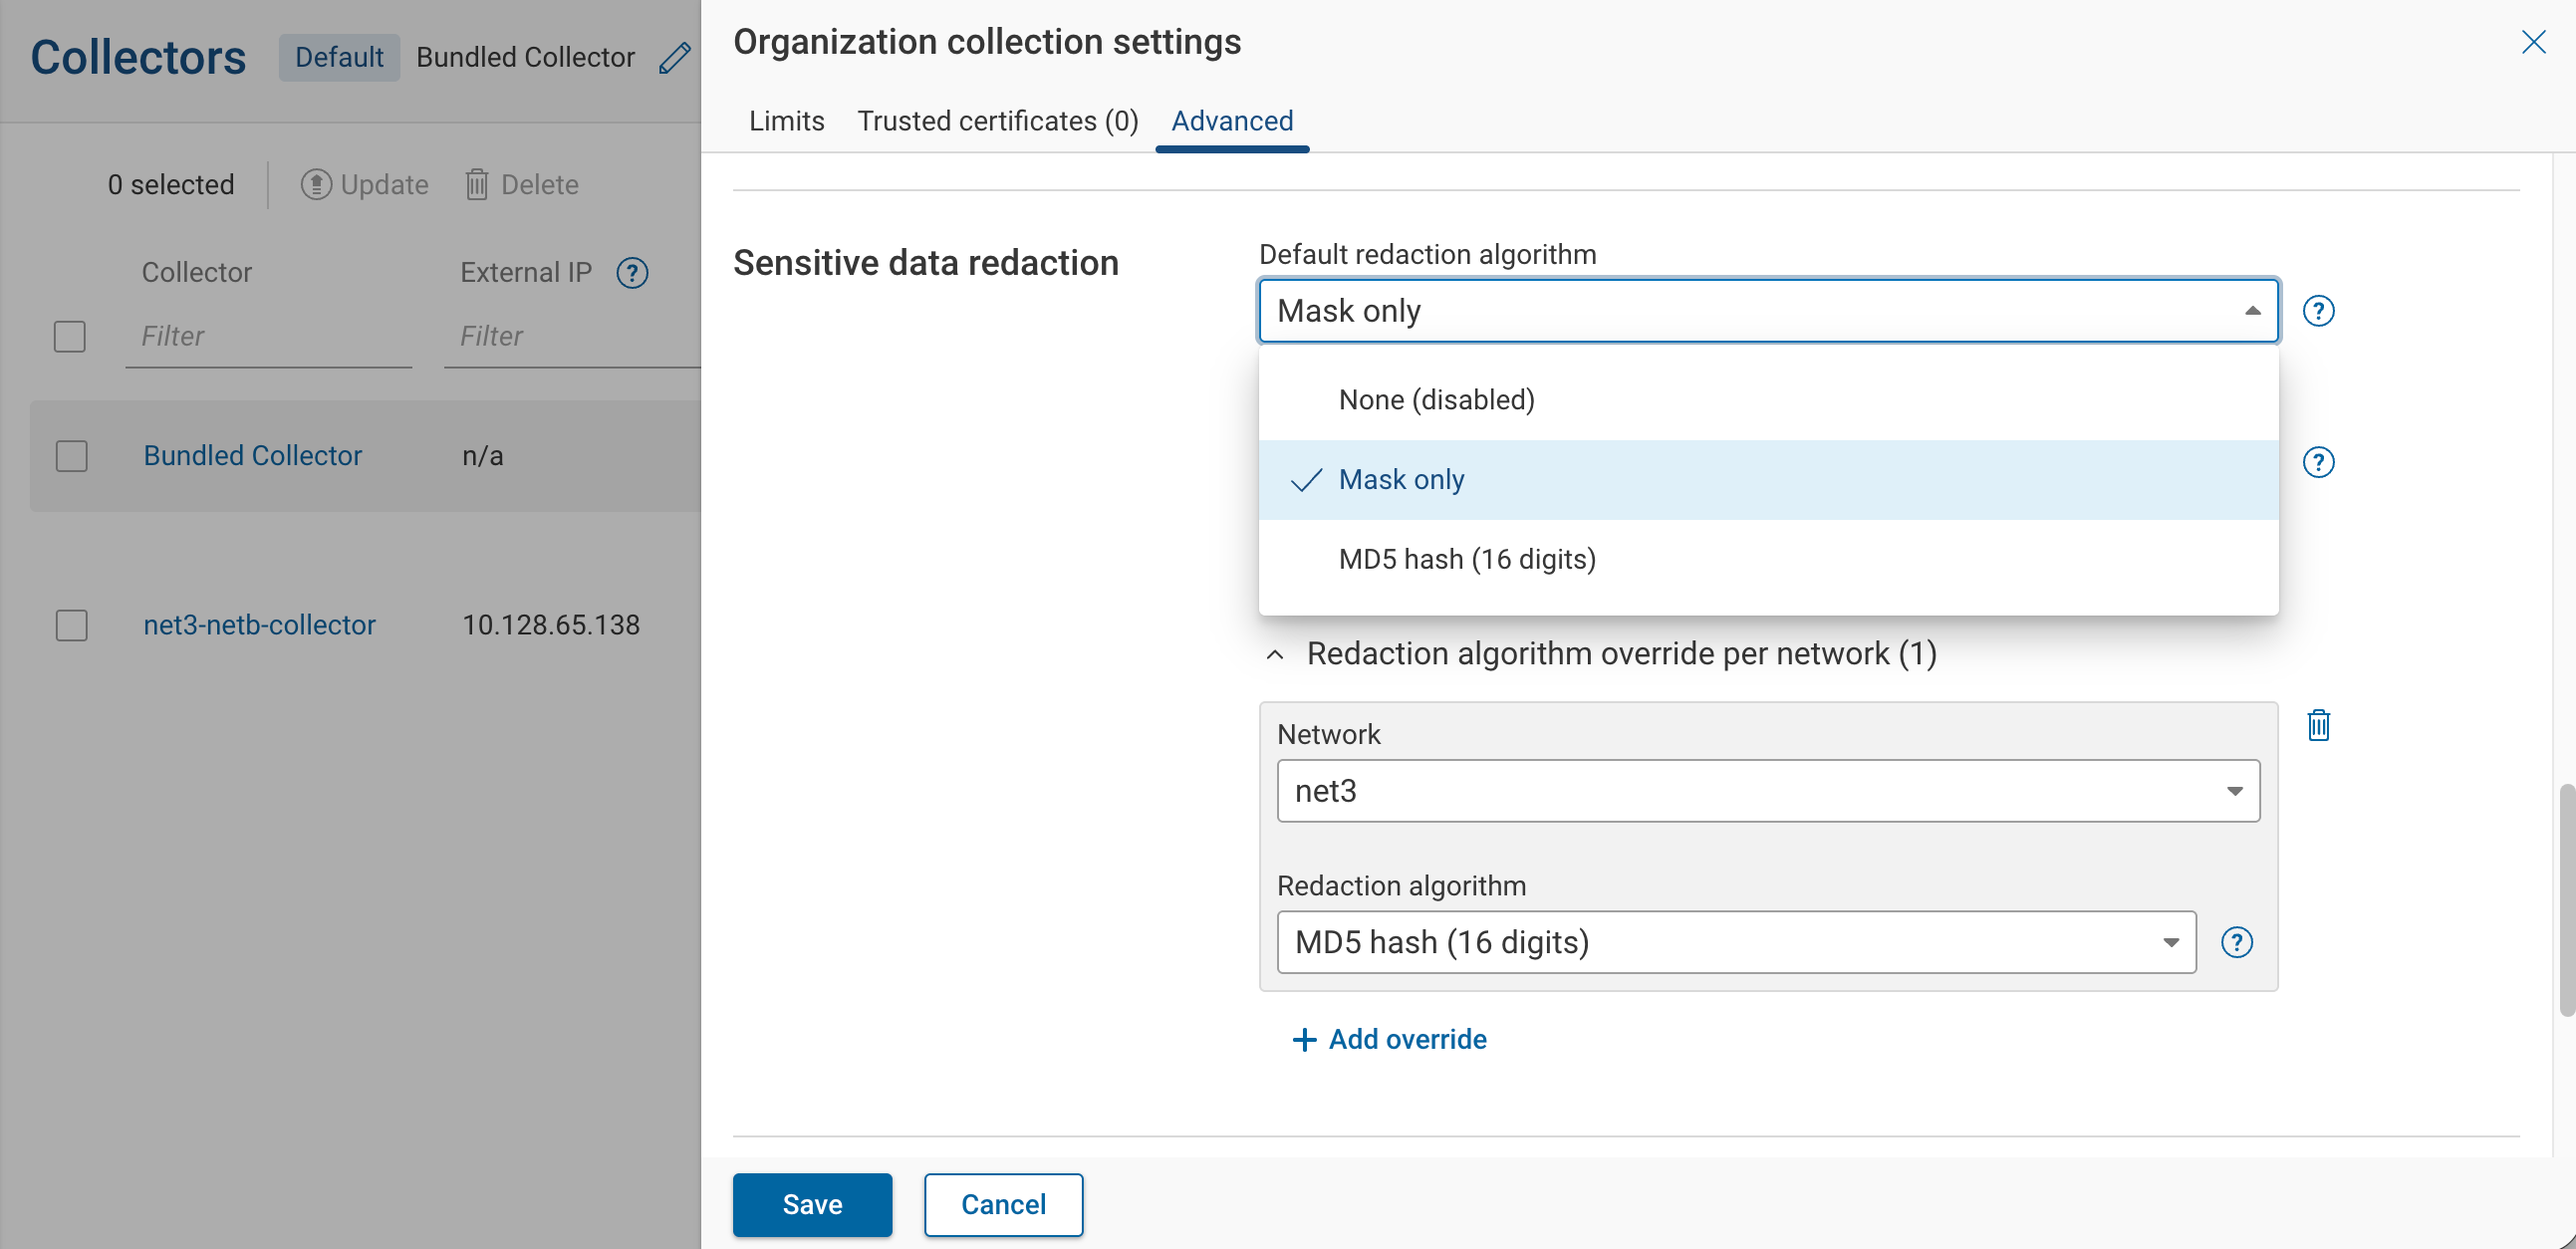
Task: Click the plus icon for Add override
Action: click(x=1304, y=1040)
